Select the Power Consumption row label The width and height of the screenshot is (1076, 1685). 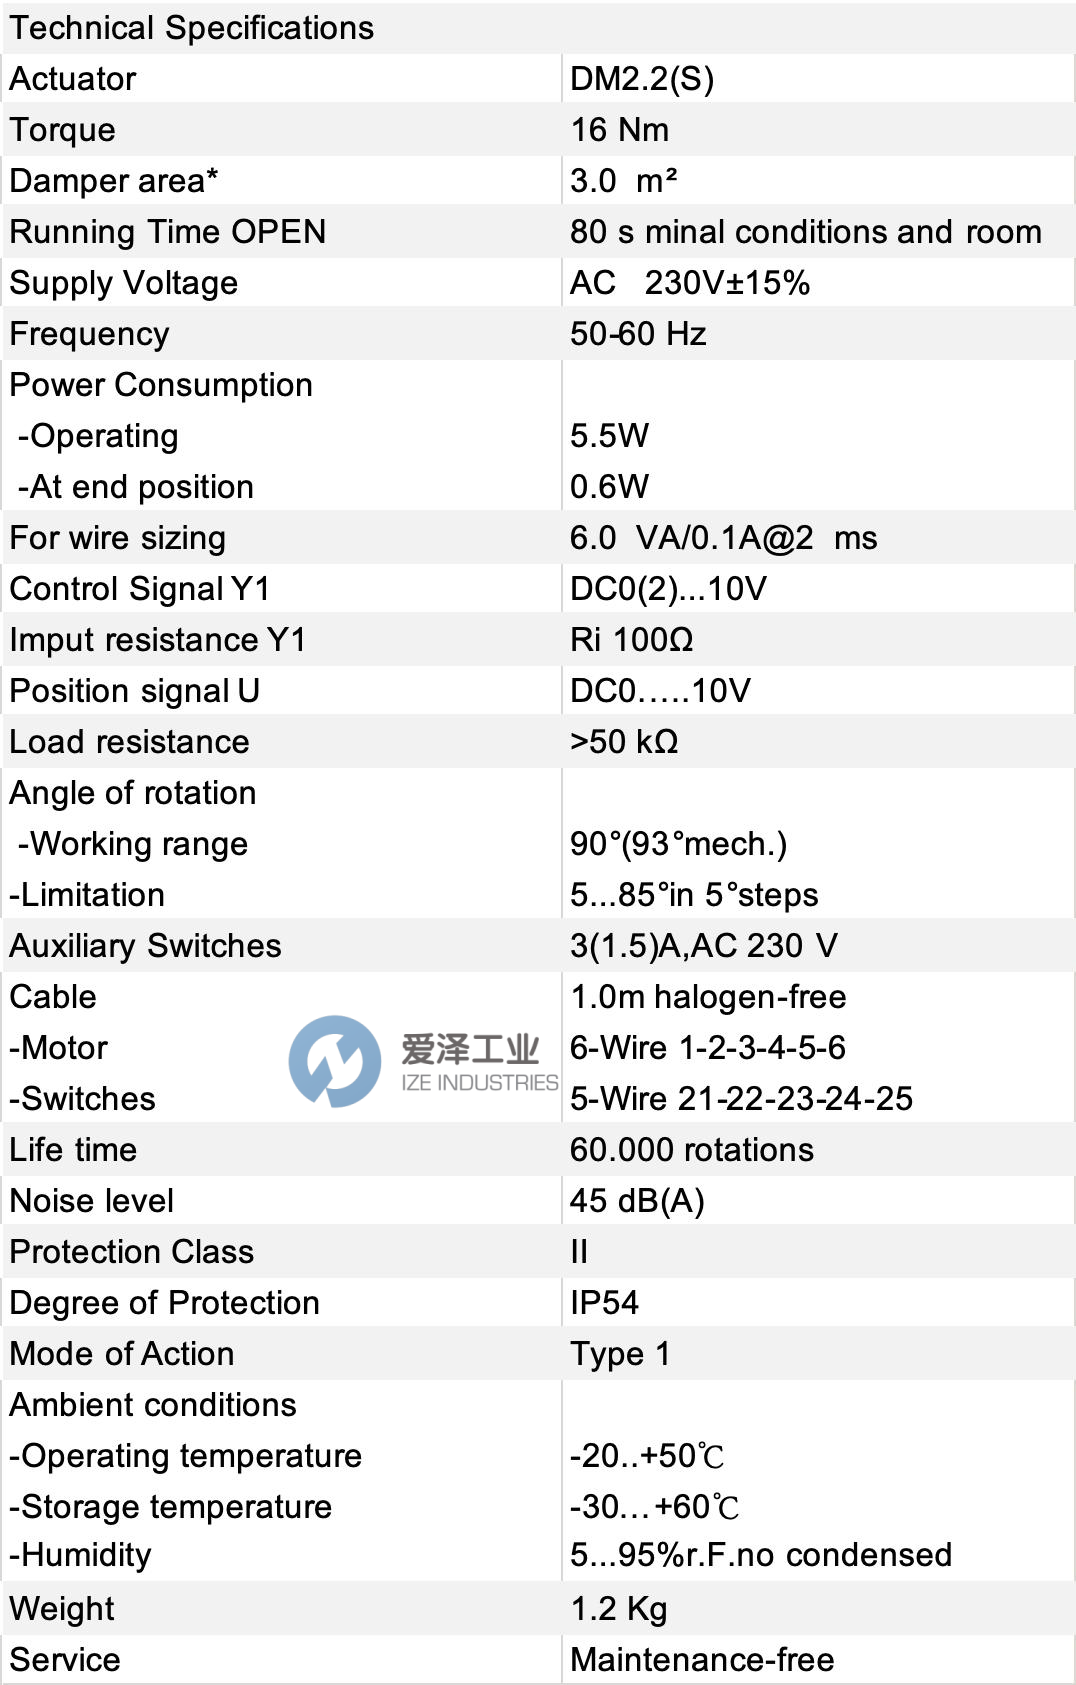(161, 385)
